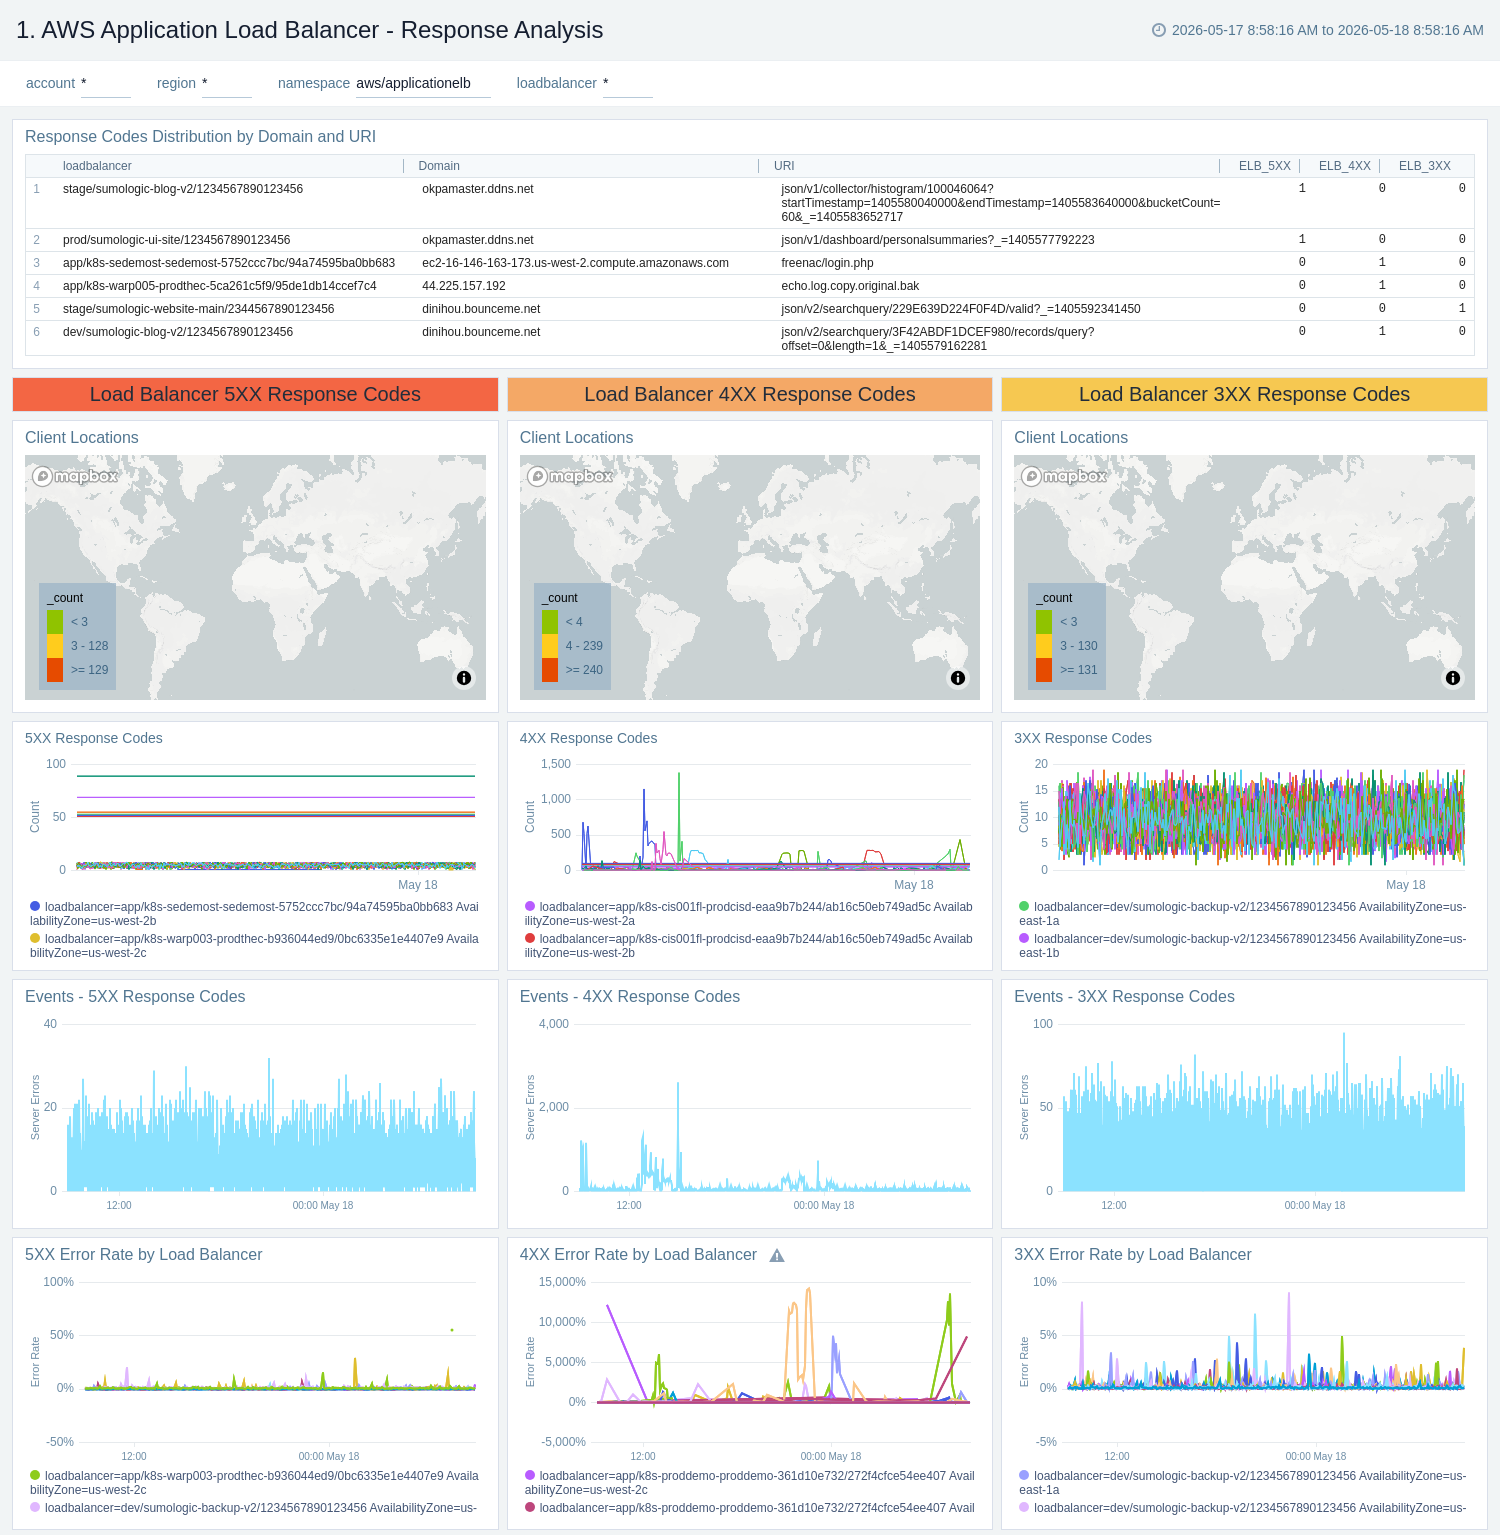Click the Events - 3XX Response Codes chart area
Screen dimensions: 1500x1535
pyautogui.click(x=1263, y=1110)
